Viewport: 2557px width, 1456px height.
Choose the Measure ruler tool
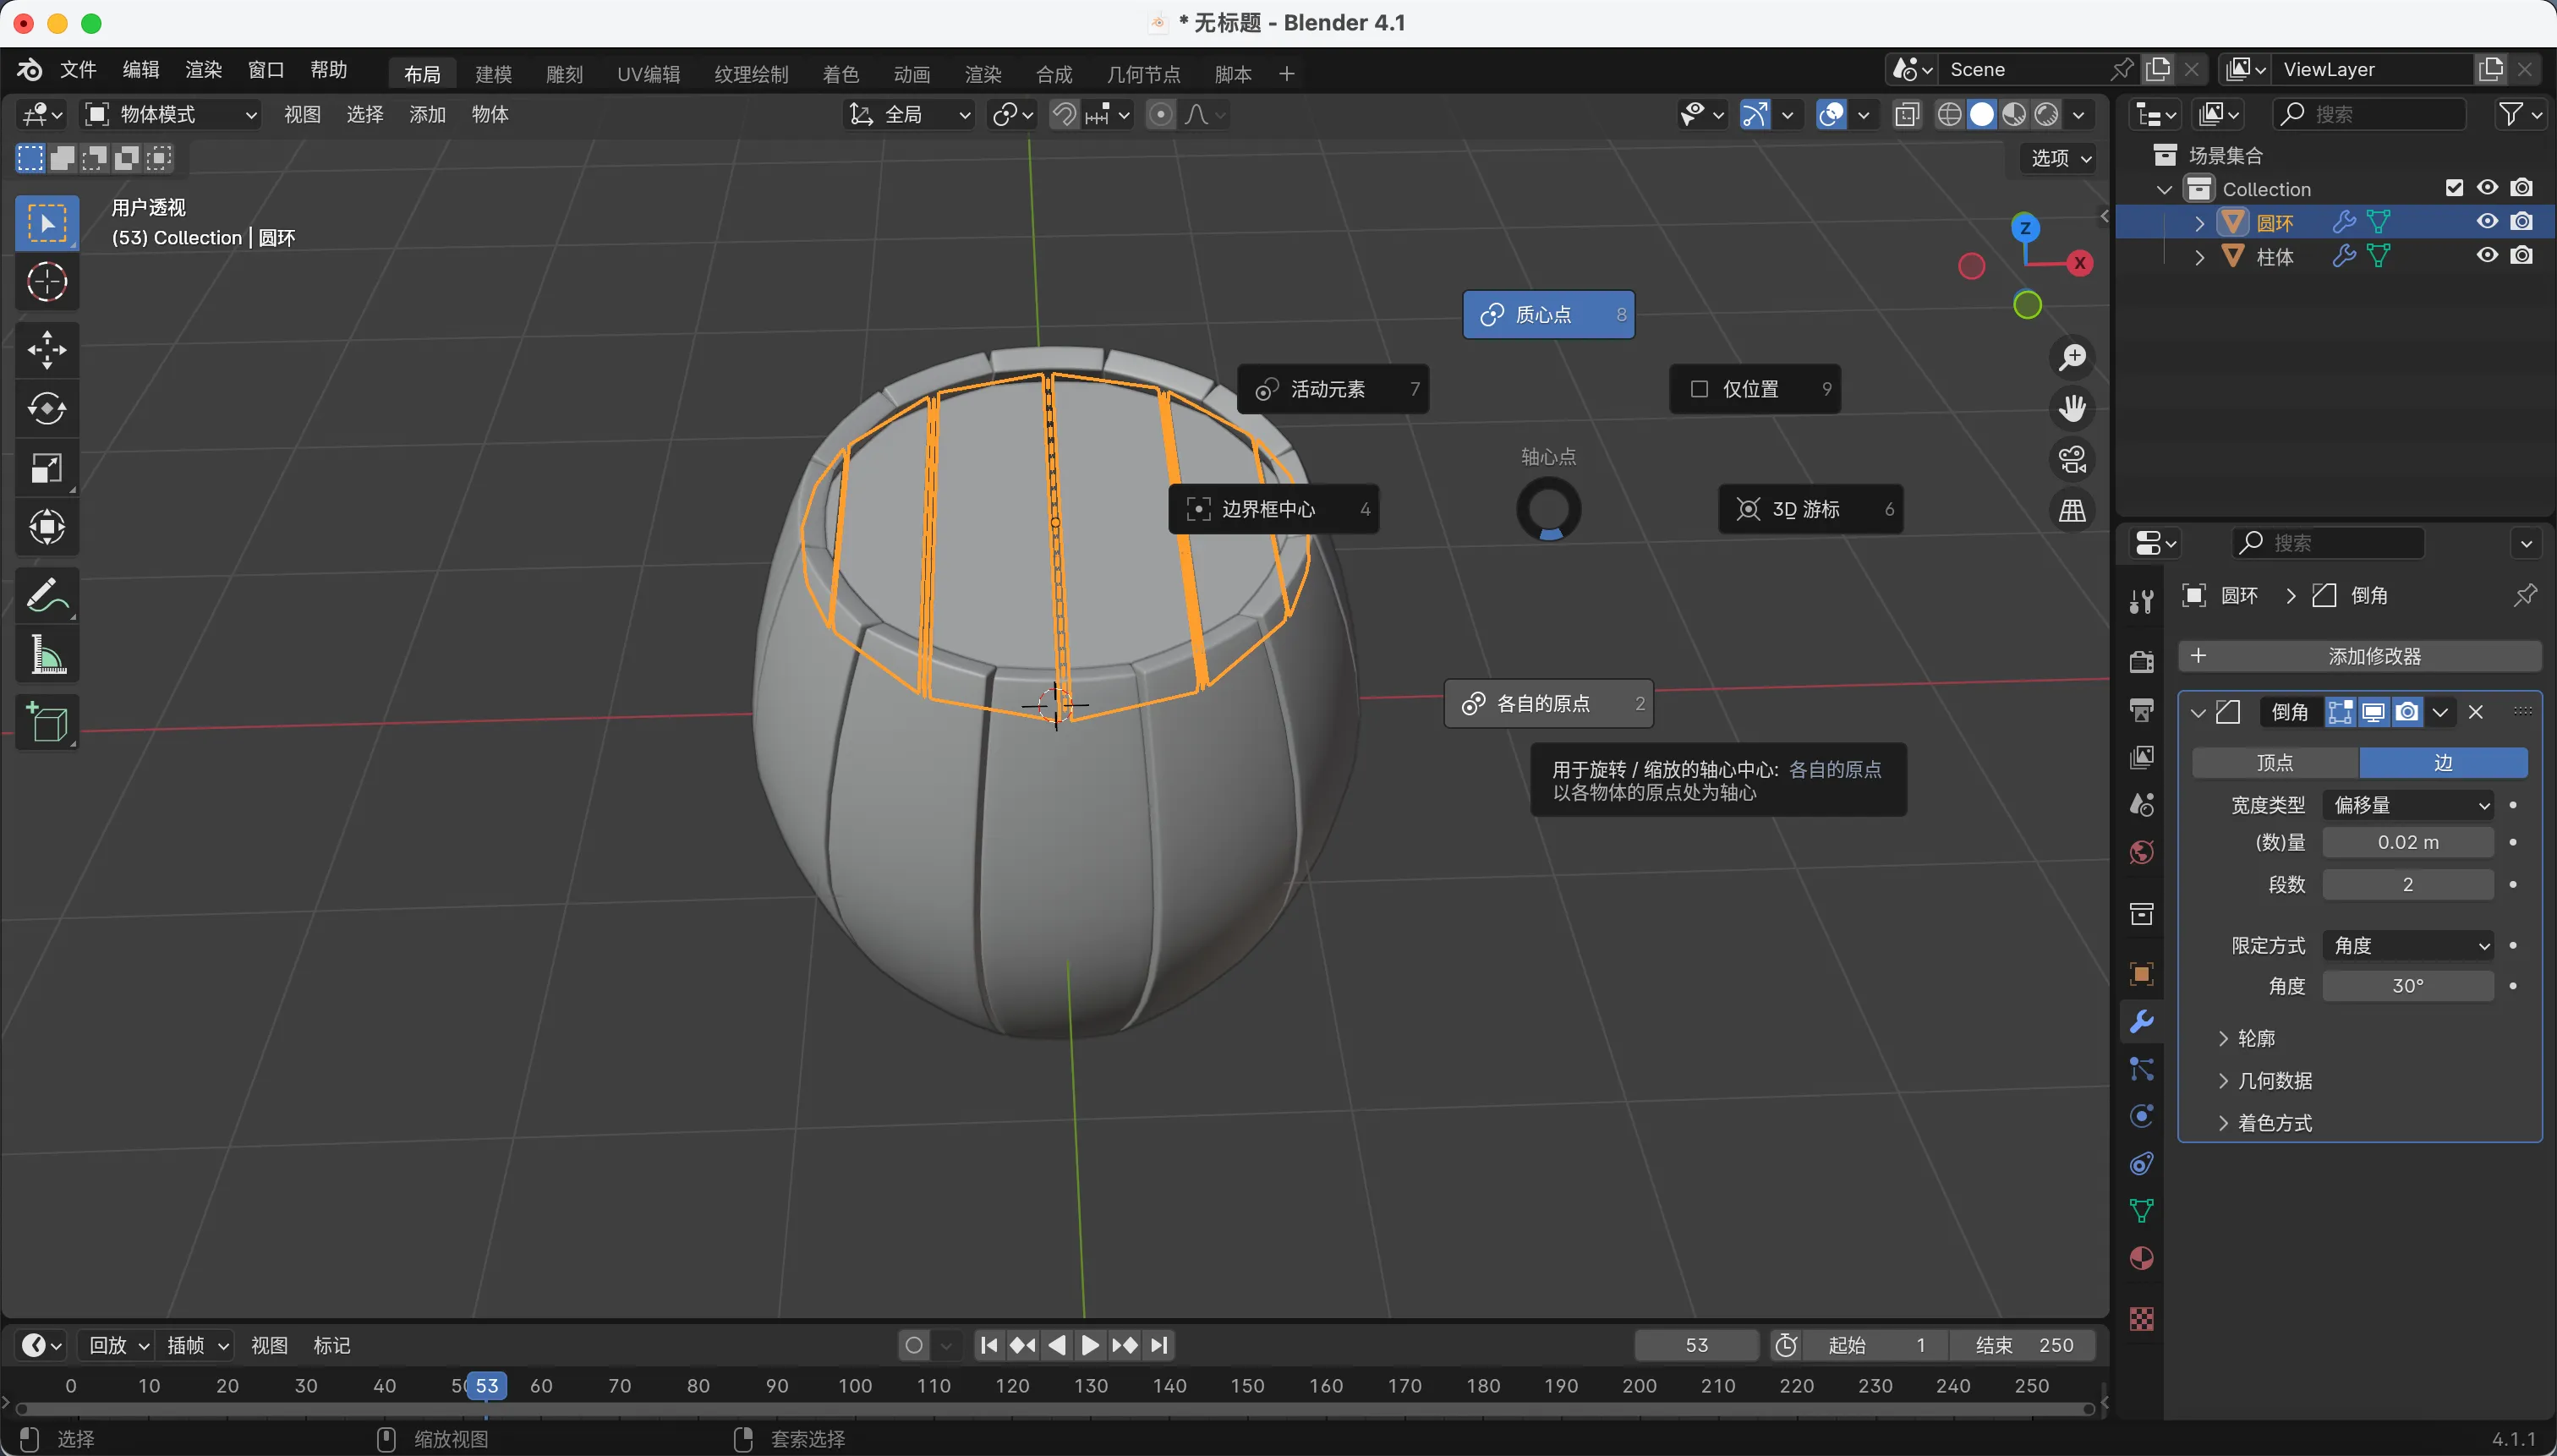point(47,656)
